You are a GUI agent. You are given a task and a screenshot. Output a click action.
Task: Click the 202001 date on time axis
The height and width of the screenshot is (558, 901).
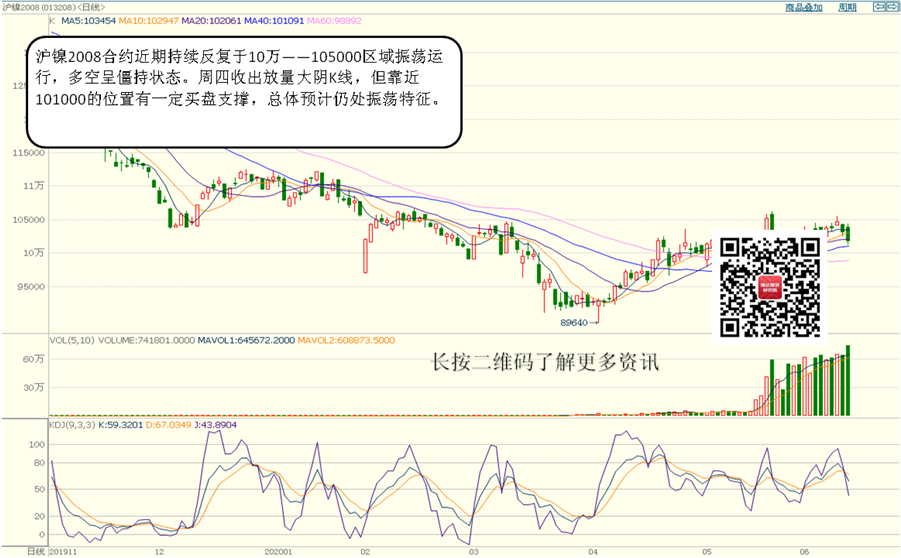(x=278, y=551)
